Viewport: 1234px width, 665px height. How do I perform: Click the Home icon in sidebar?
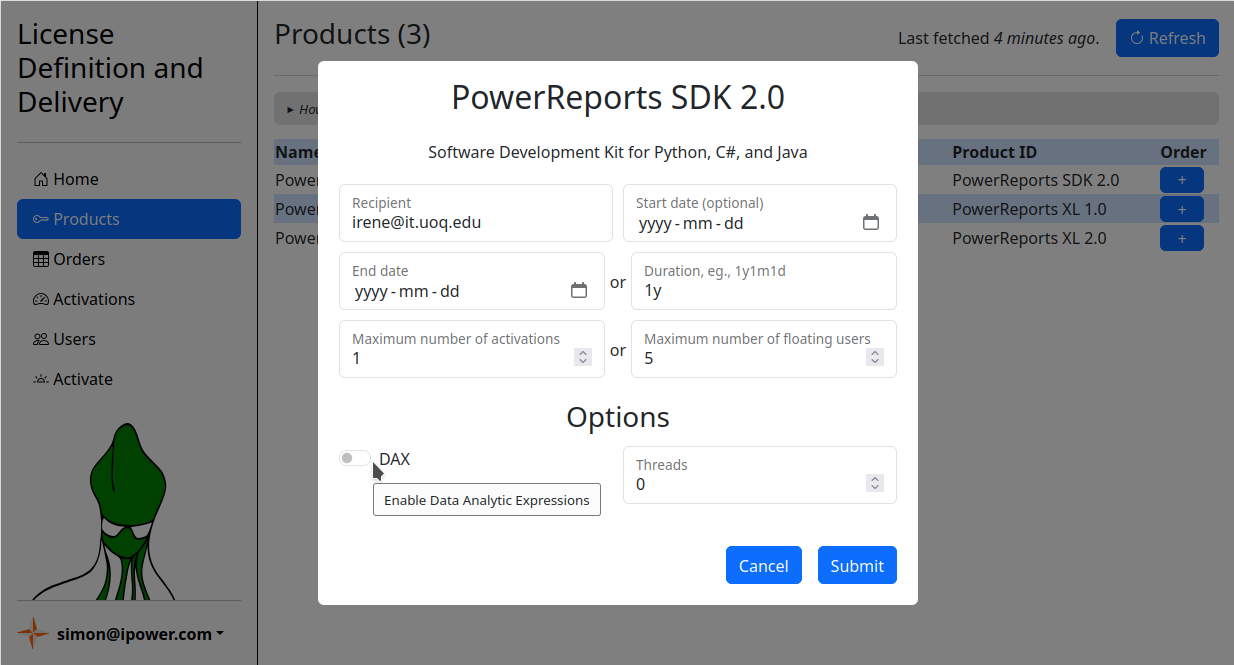click(40, 180)
